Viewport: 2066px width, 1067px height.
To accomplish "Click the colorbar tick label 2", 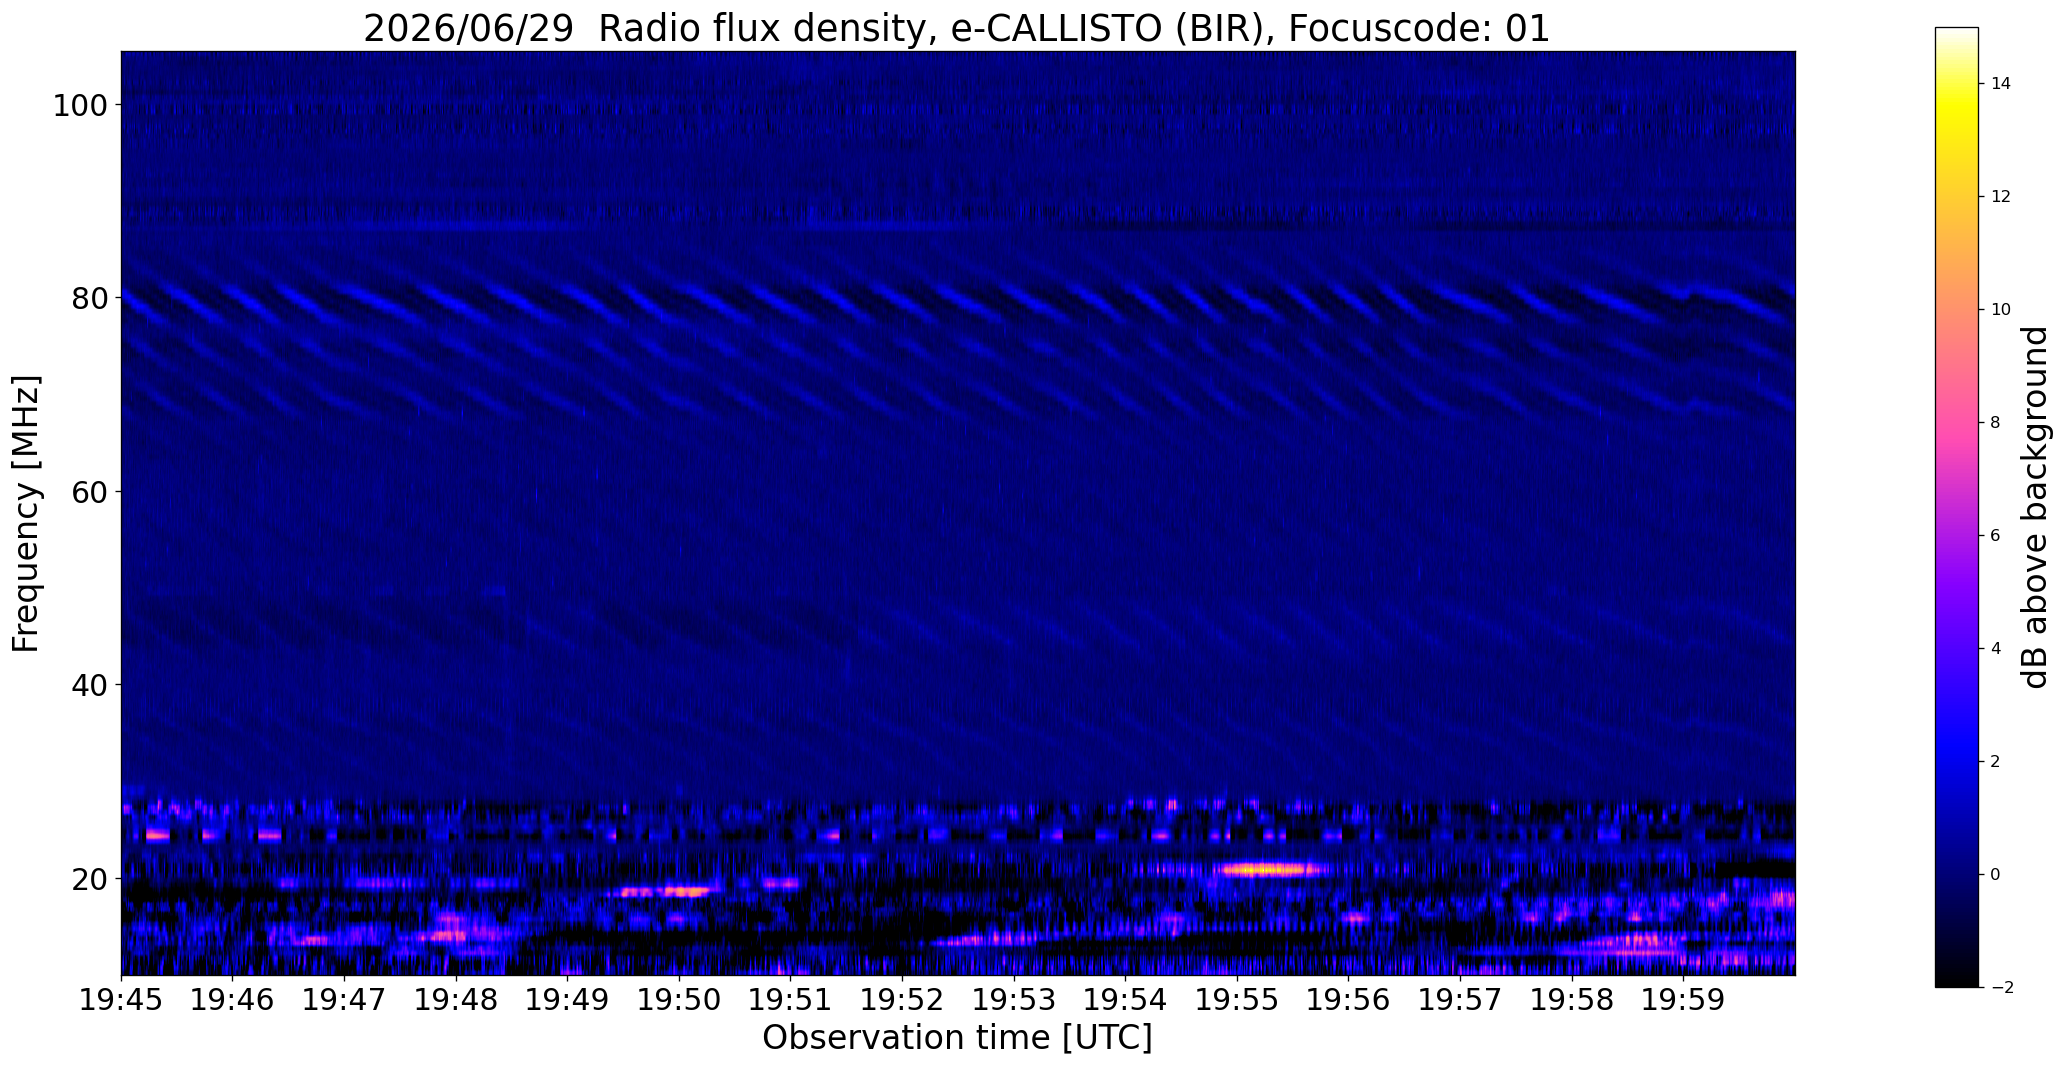I will [1996, 762].
